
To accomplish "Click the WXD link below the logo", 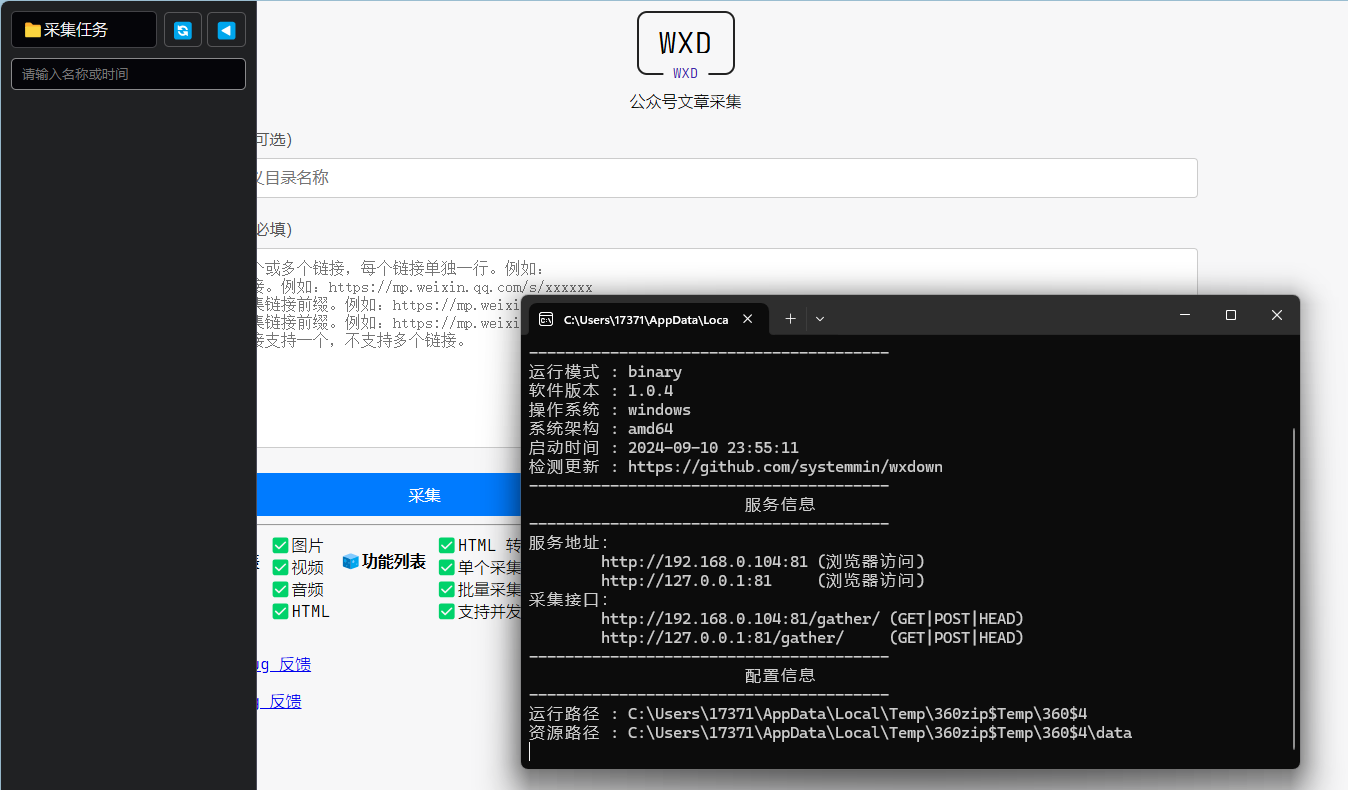I will (x=685, y=72).
